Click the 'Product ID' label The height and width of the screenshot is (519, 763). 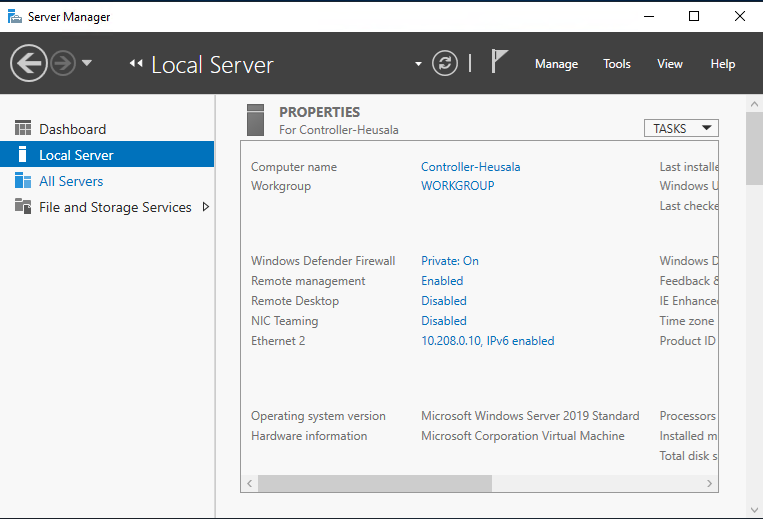pyautogui.click(x=688, y=340)
